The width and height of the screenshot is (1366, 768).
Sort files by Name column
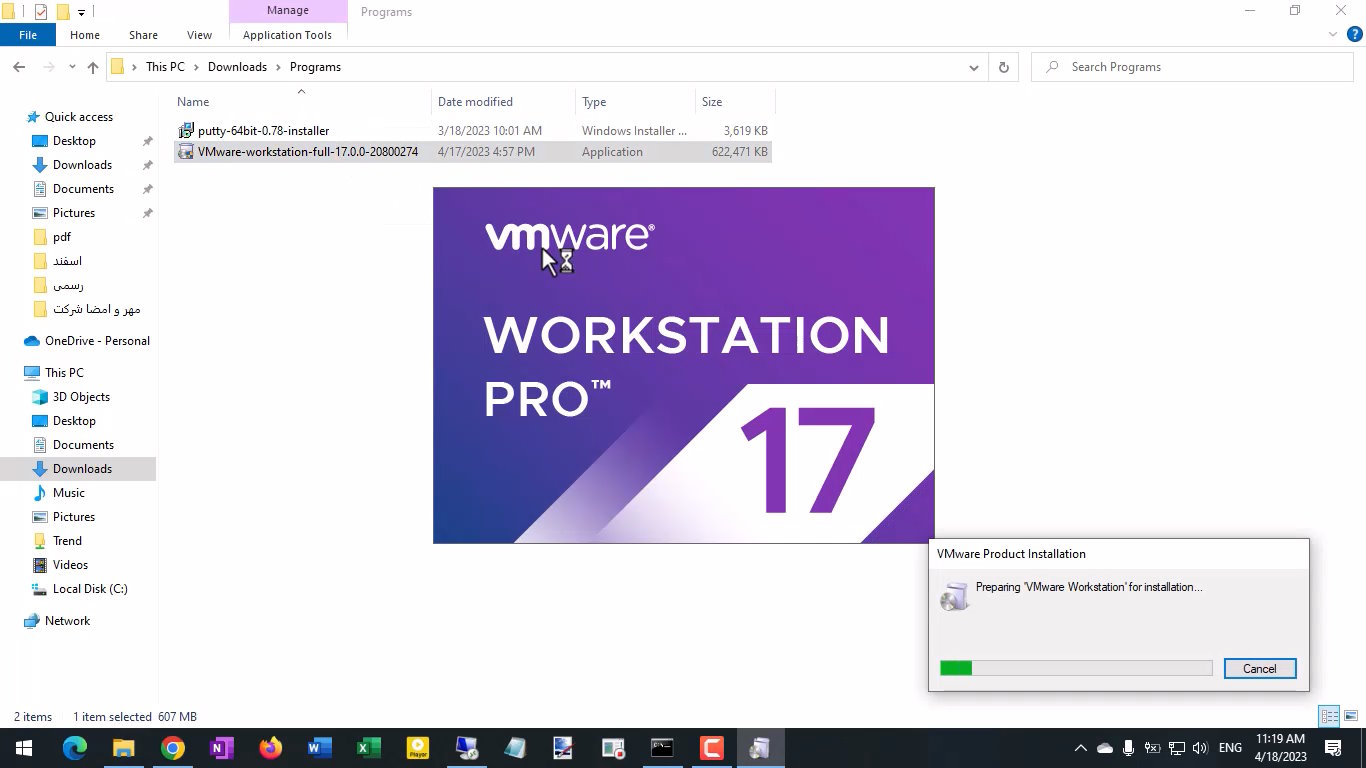302,102
